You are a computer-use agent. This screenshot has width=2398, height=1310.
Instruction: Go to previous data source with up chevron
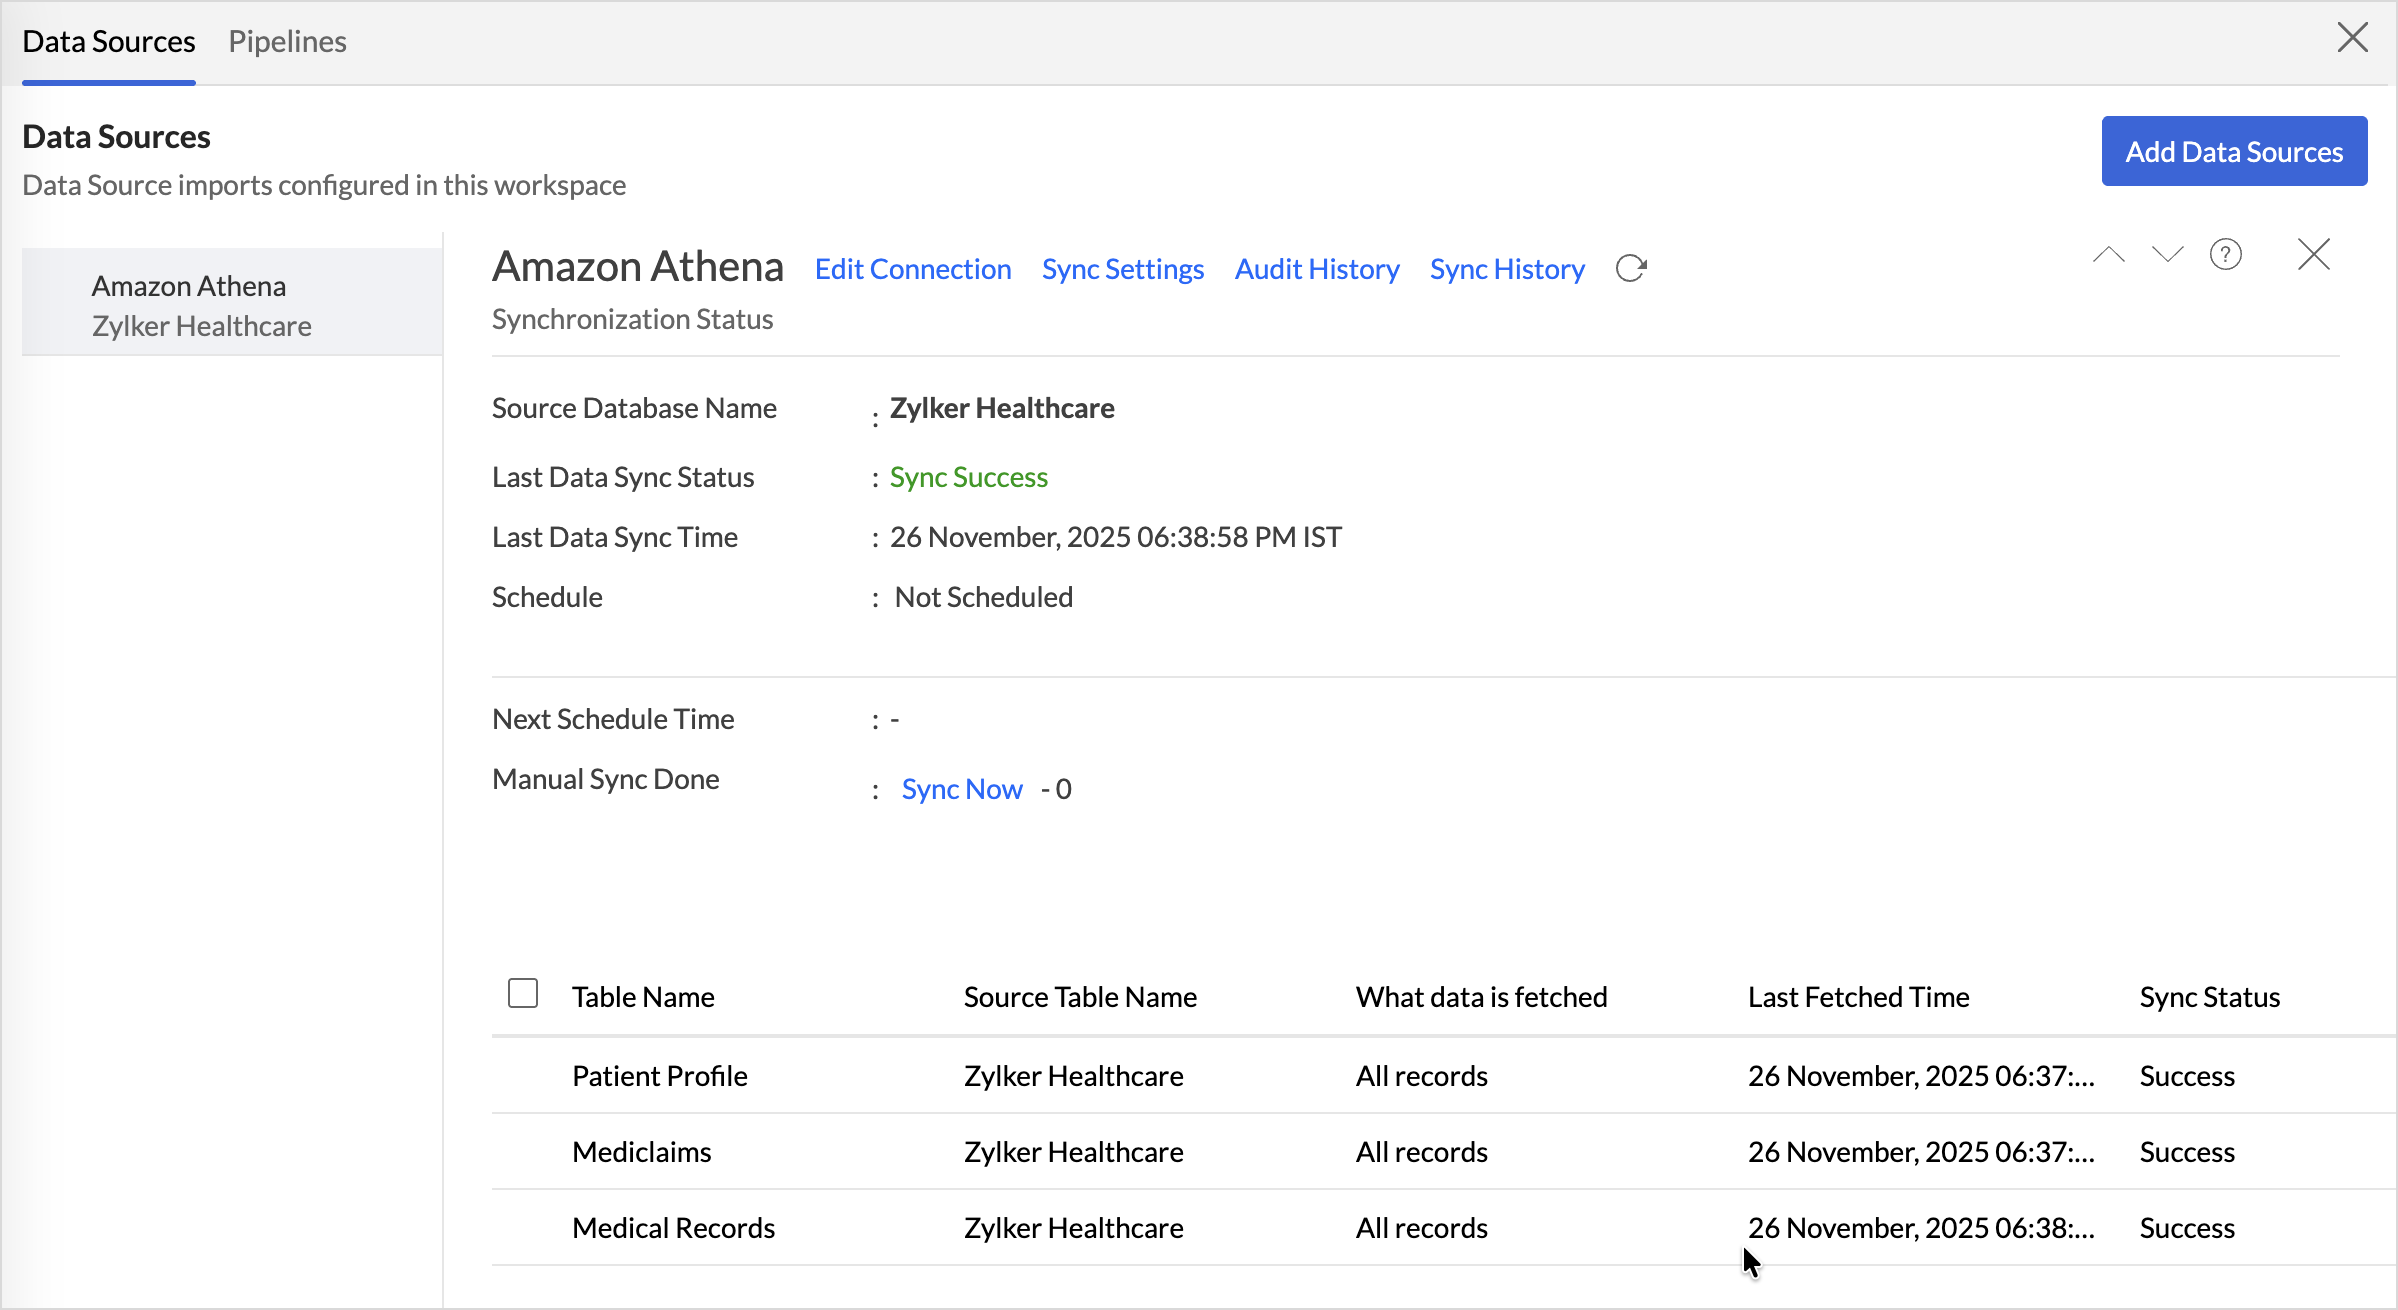point(2108,255)
